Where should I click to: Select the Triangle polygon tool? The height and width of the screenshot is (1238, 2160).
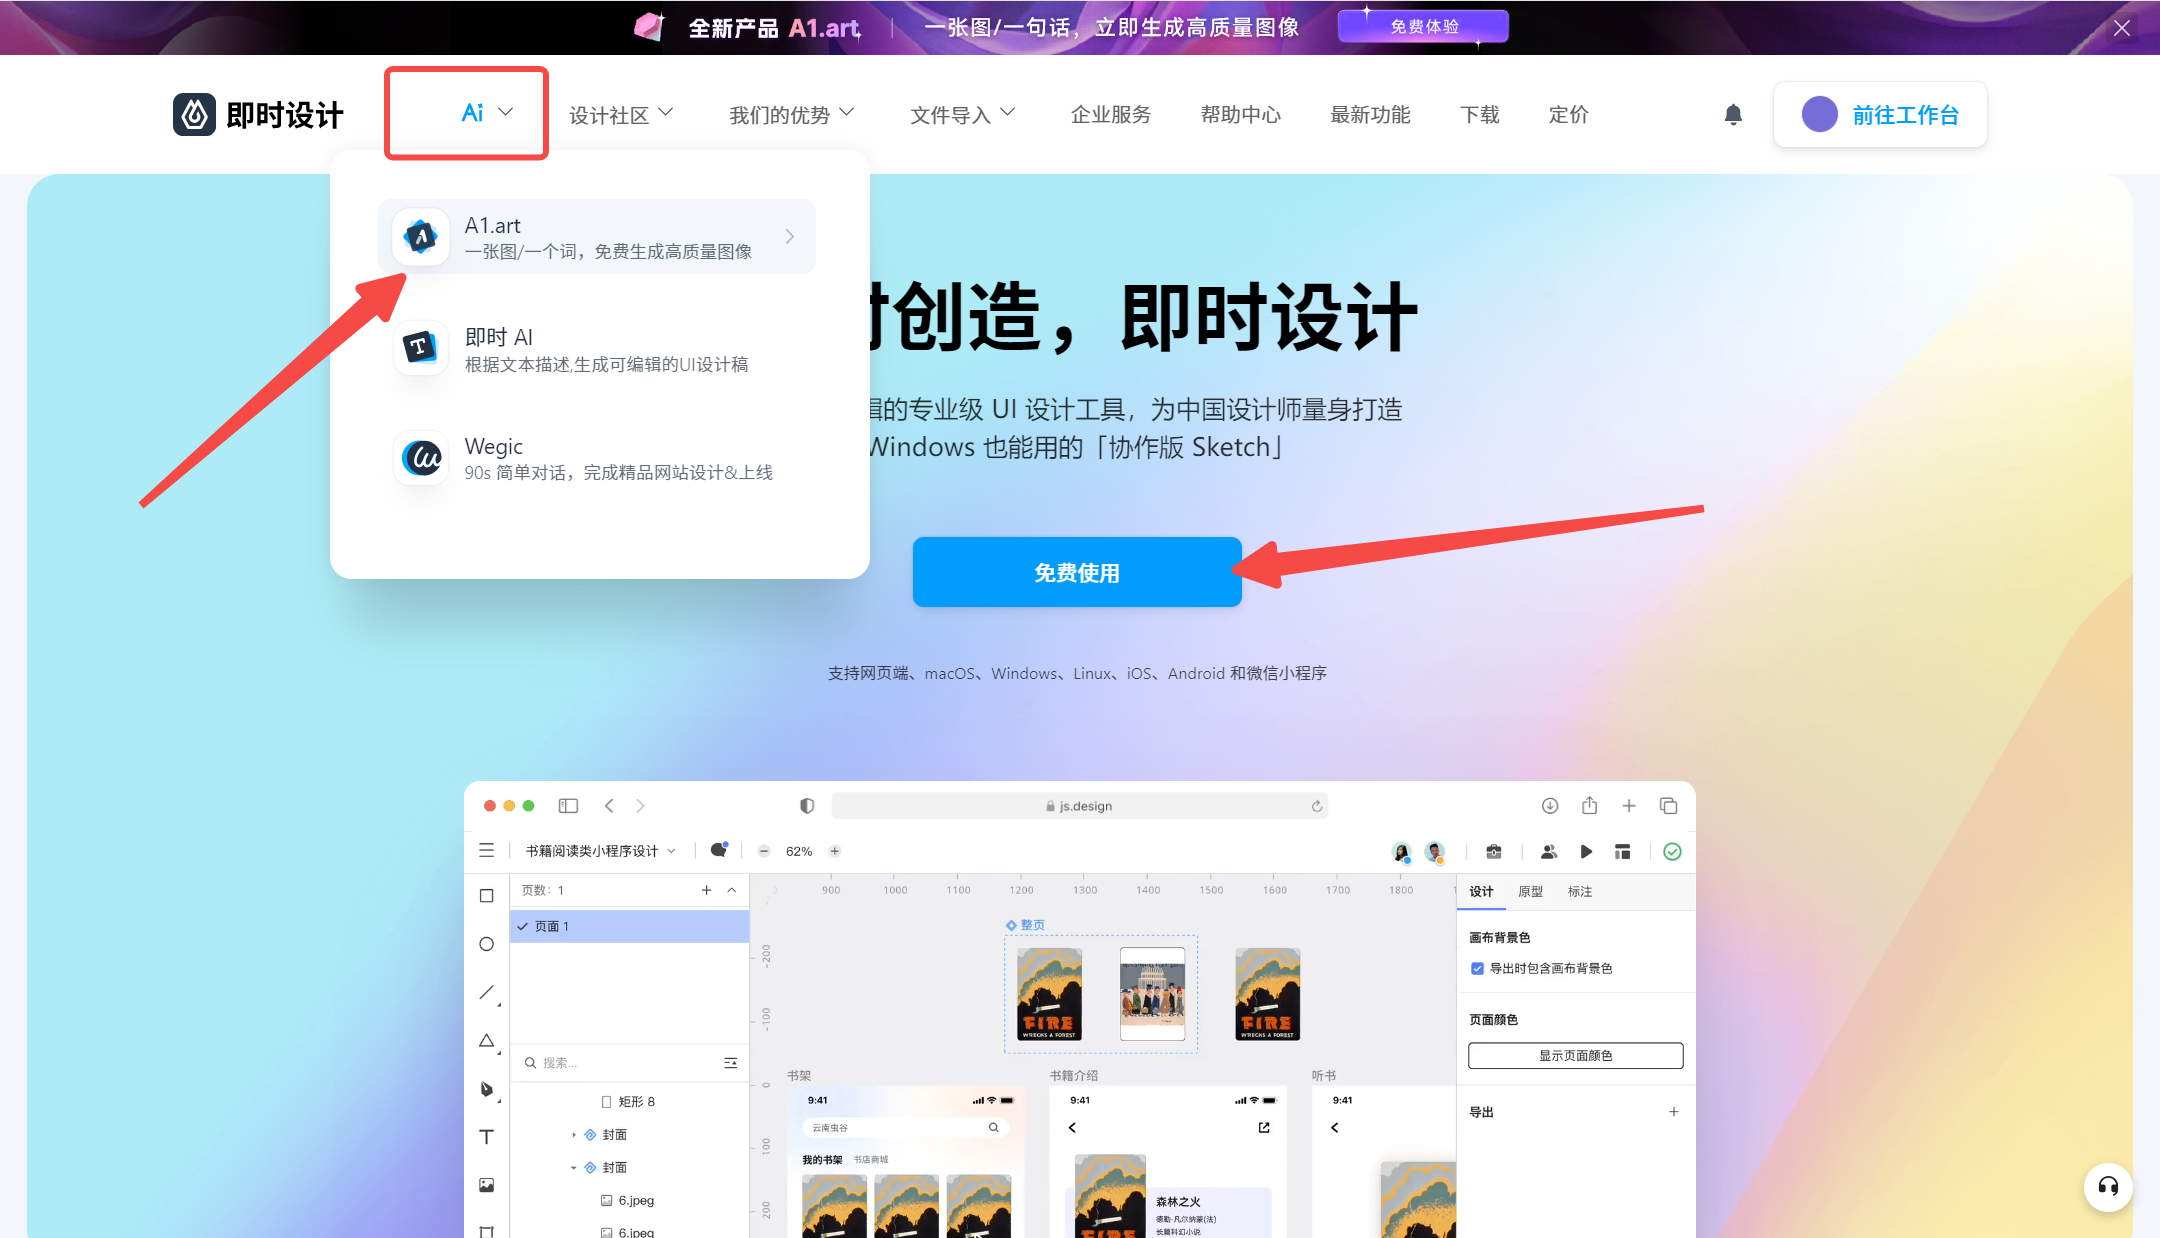[487, 1040]
